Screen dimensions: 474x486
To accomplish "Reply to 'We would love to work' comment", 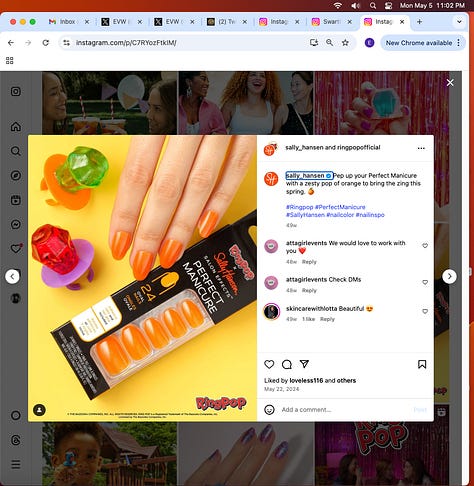I will click(309, 262).
